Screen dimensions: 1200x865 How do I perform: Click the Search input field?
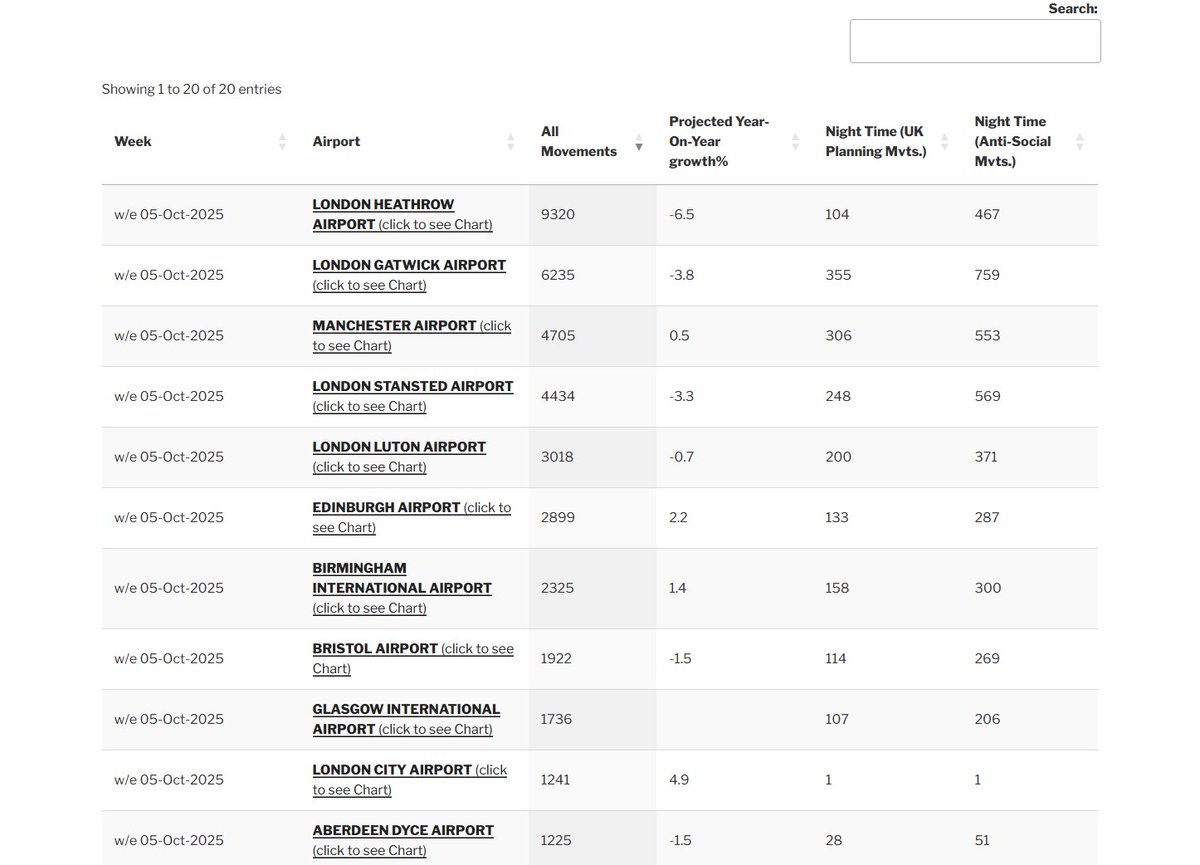975,41
